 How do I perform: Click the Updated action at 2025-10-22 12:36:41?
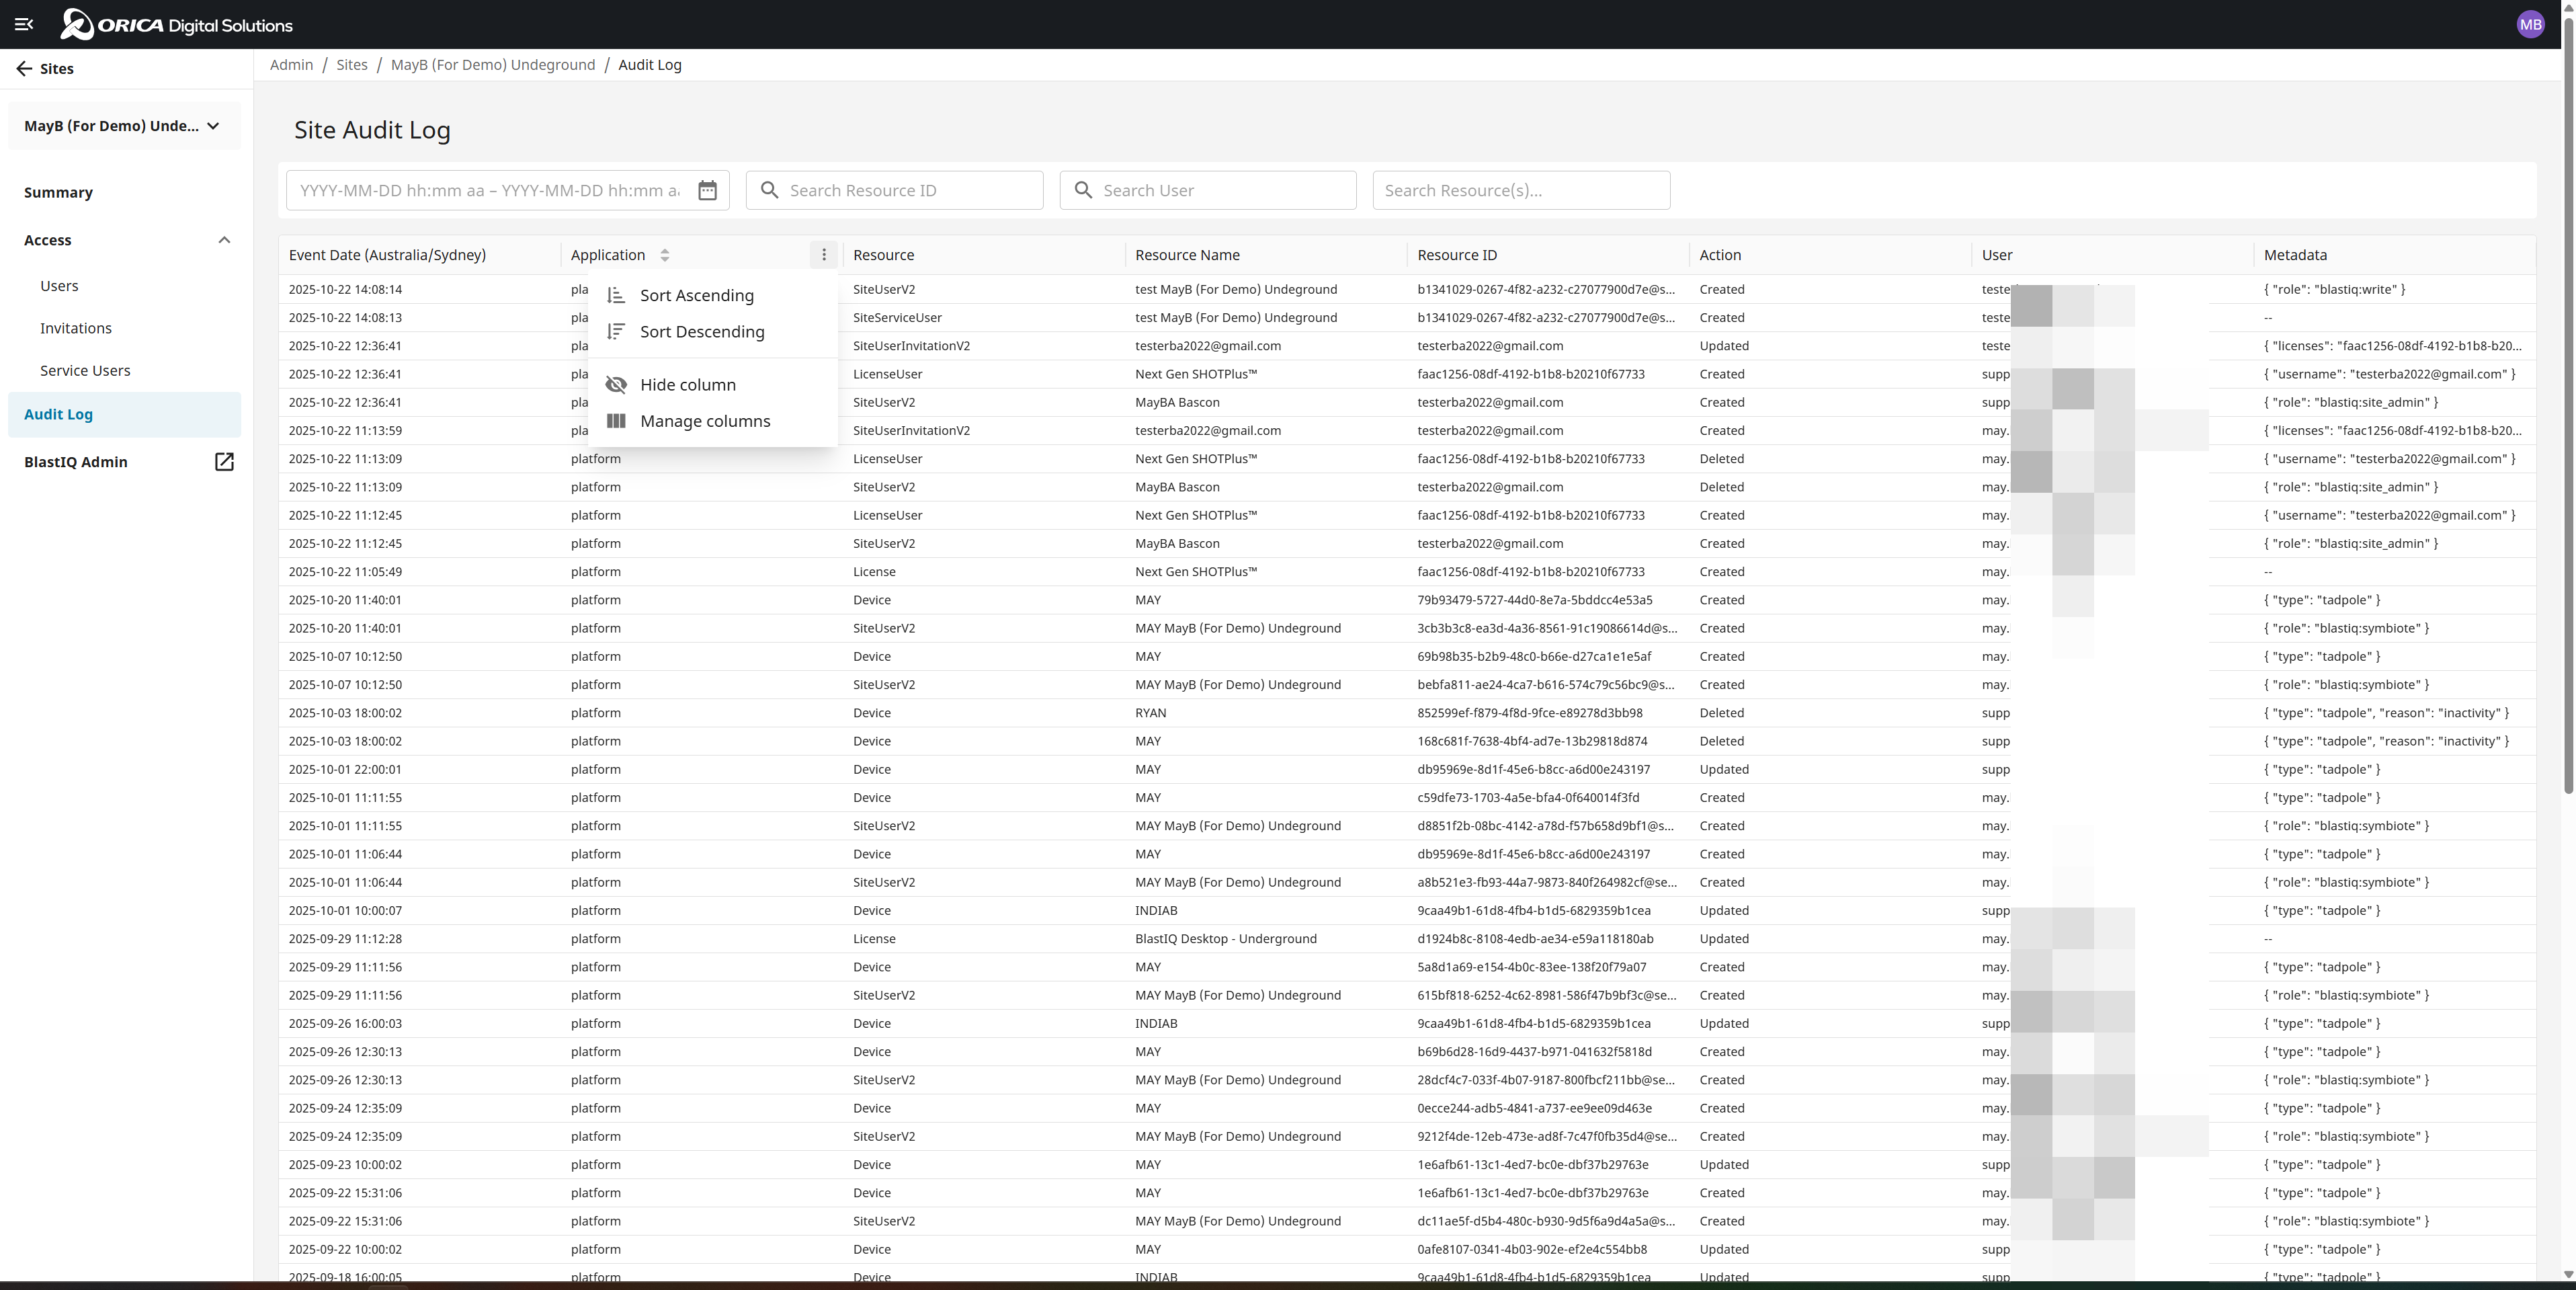tap(1724, 346)
